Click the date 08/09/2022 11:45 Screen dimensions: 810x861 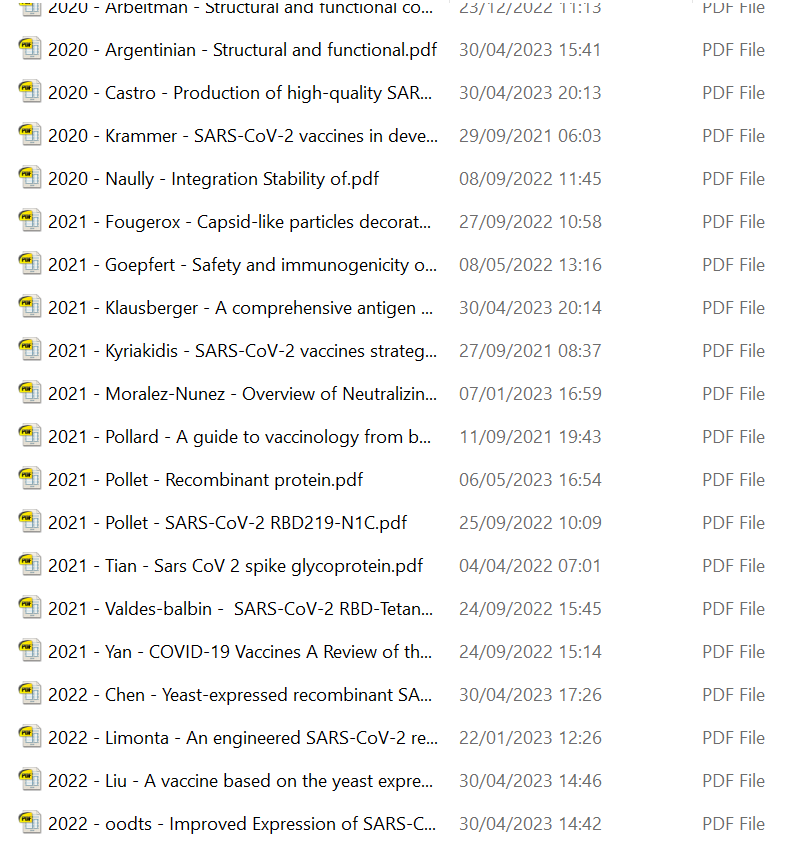pos(530,179)
